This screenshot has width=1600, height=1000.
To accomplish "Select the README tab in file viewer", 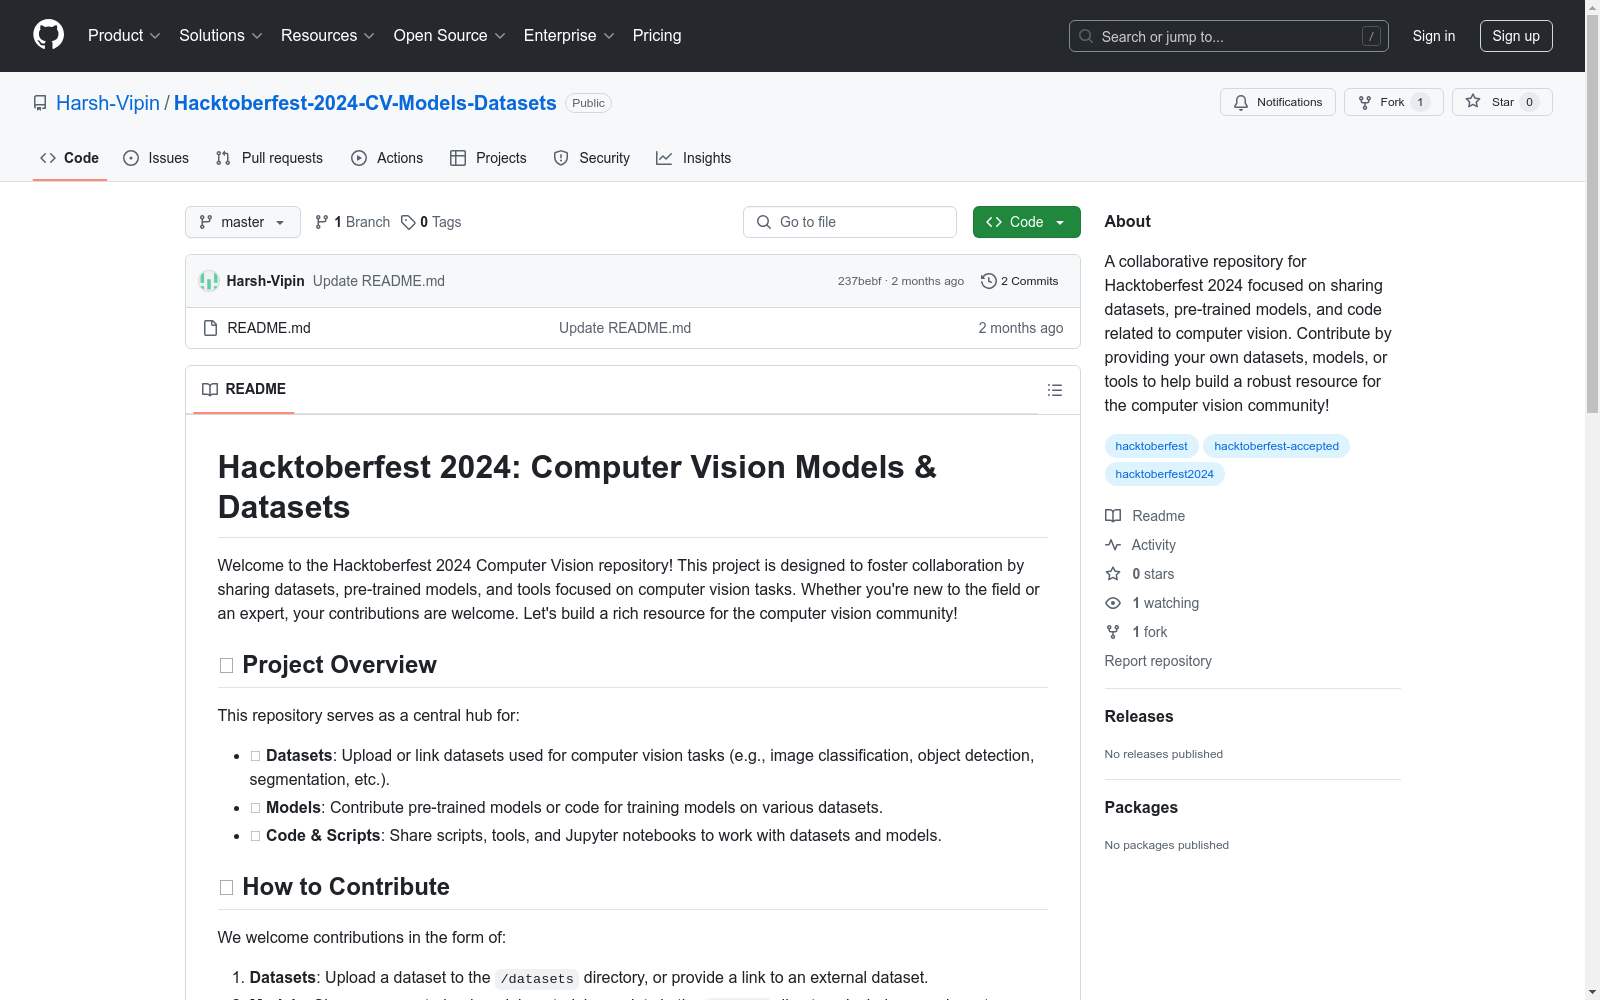I will tap(244, 389).
